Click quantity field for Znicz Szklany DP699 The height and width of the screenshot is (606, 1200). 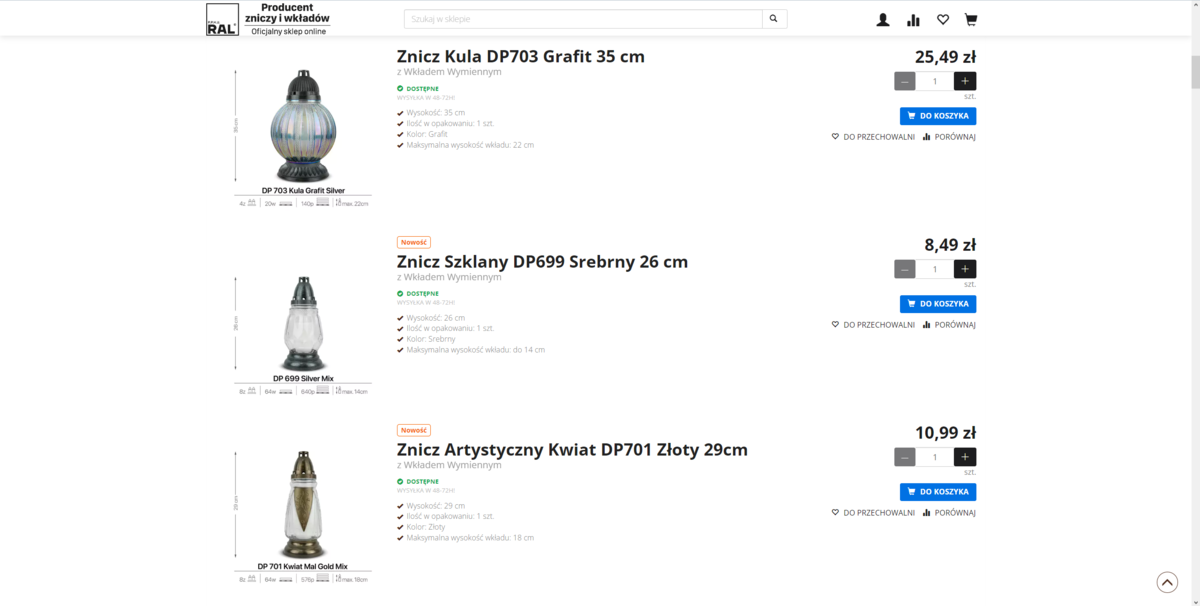pos(935,269)
